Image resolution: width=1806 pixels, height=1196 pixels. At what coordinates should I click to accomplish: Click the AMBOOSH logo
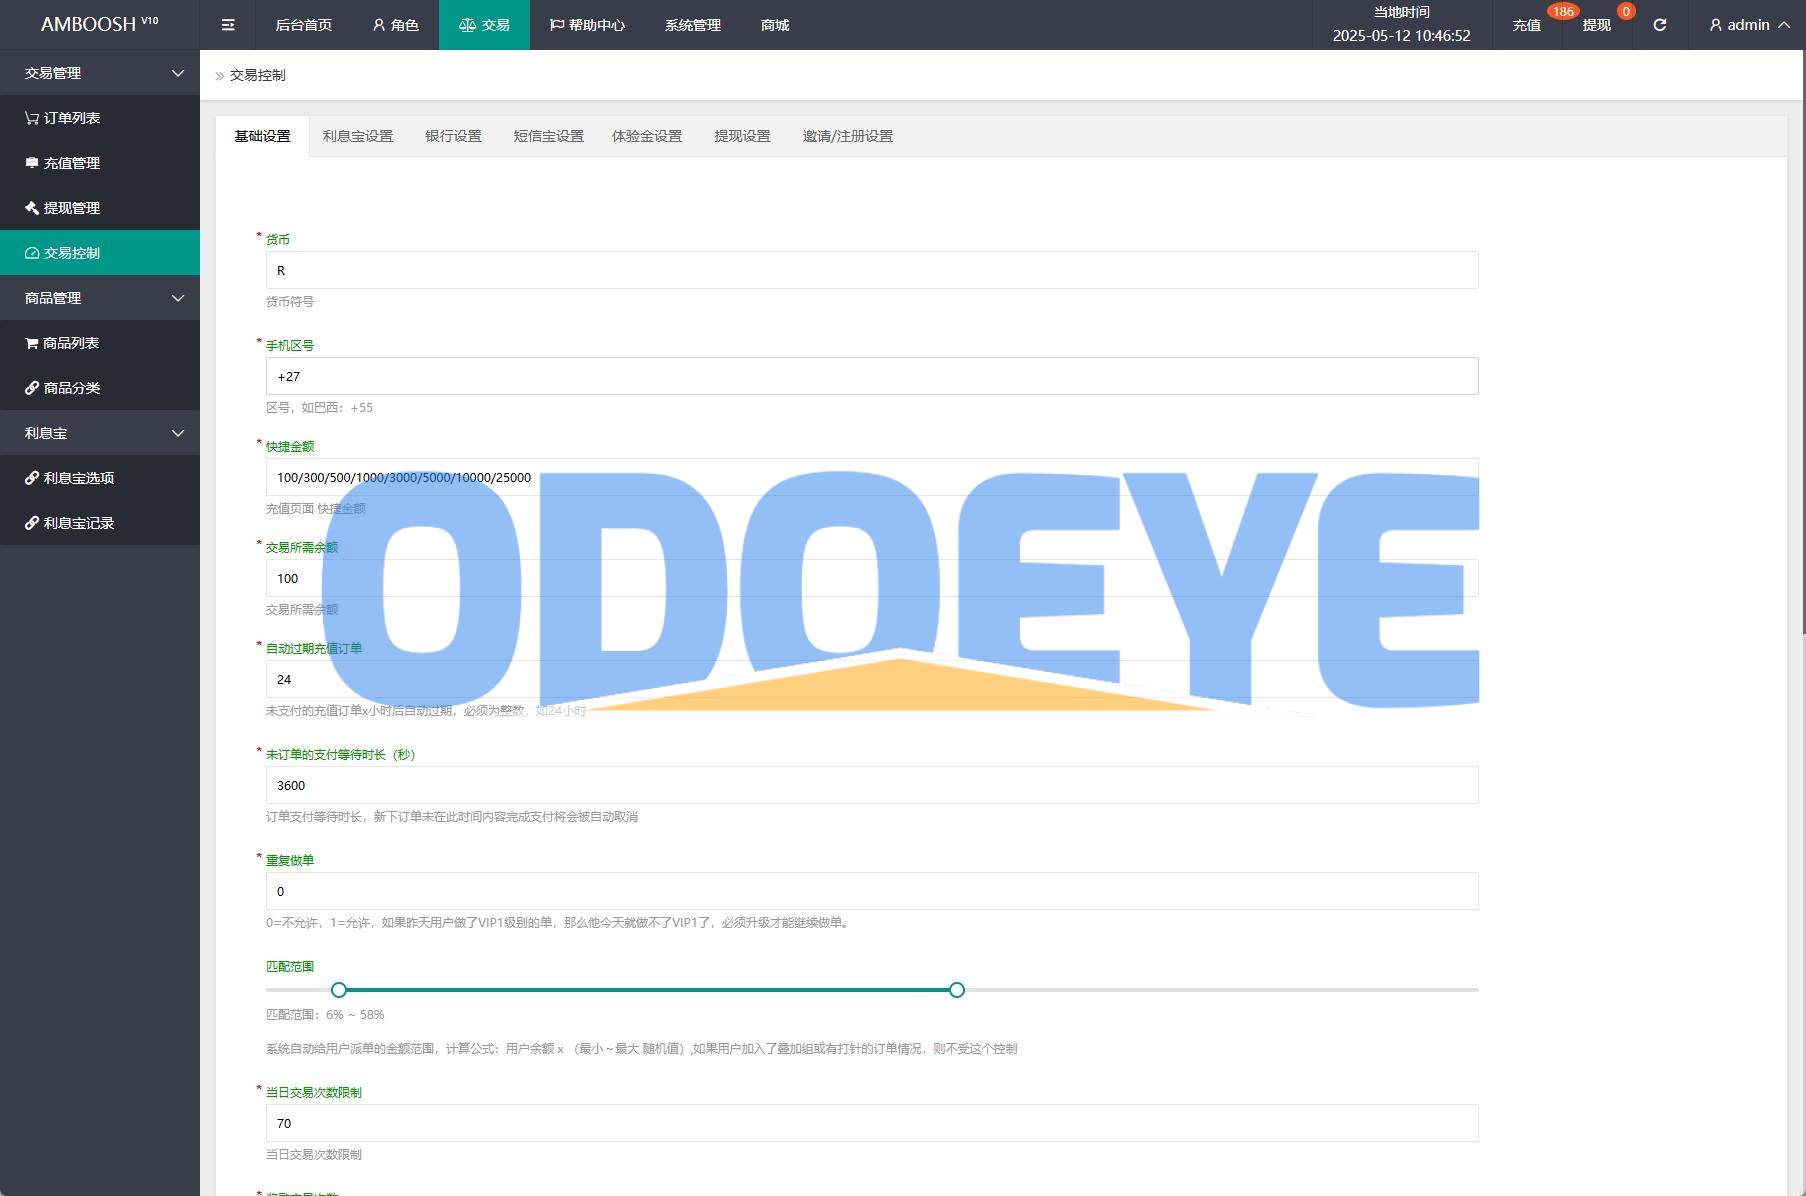[99, 24]
